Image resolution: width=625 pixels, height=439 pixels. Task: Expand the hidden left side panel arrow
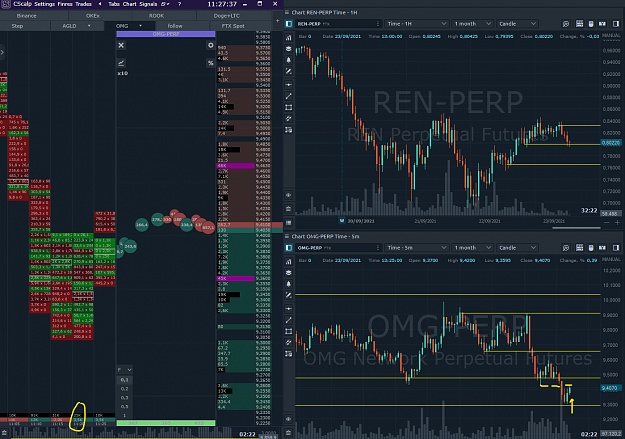click(x=2, y=52)
